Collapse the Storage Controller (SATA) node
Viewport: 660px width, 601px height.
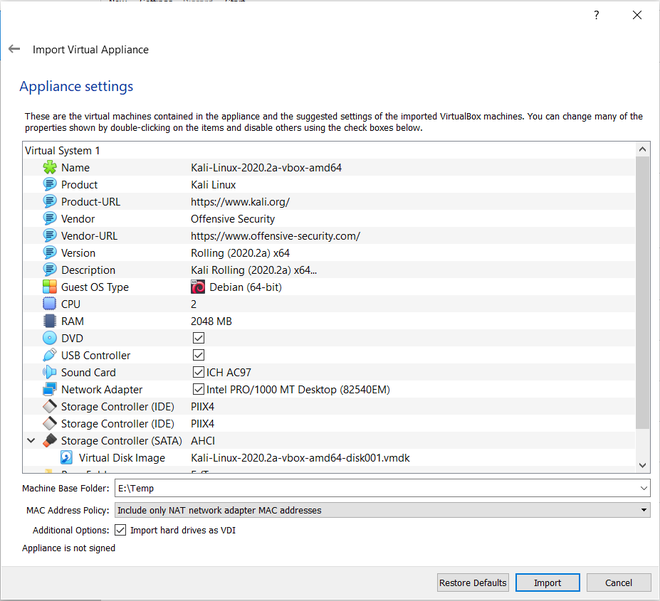[31, 441]
